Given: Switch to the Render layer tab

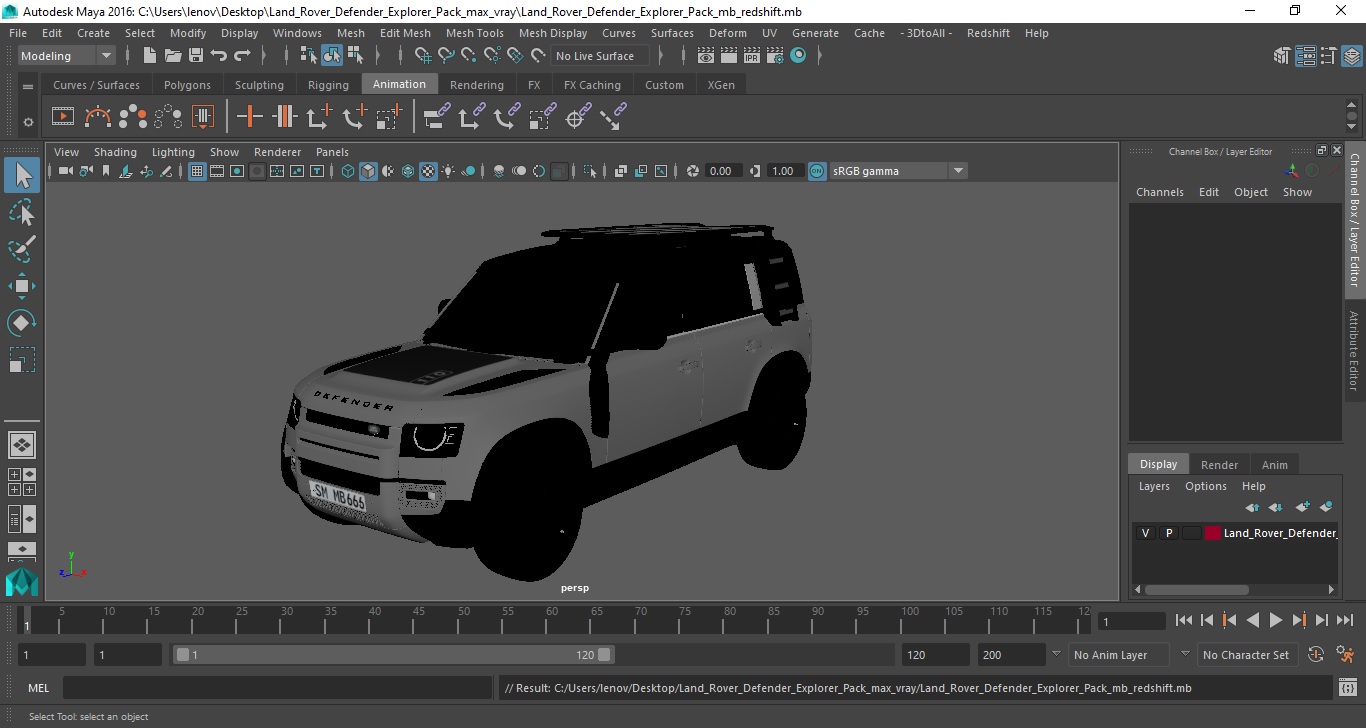Looking at the screenshot, I should (1219, 464).
